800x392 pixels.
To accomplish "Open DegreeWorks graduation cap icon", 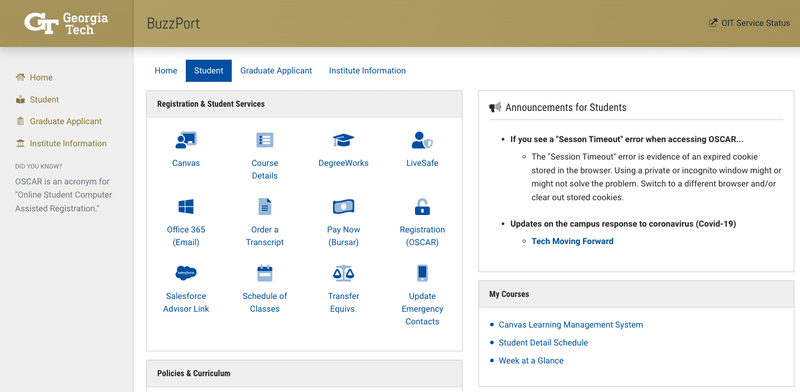I will 343,140.
